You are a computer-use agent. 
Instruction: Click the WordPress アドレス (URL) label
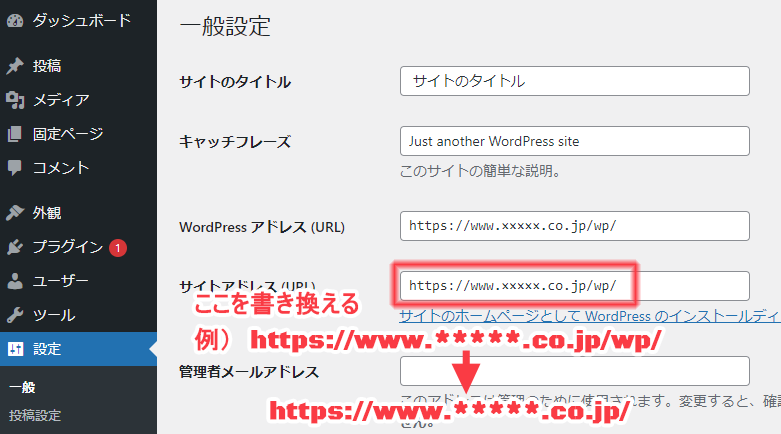coord(262,227)
